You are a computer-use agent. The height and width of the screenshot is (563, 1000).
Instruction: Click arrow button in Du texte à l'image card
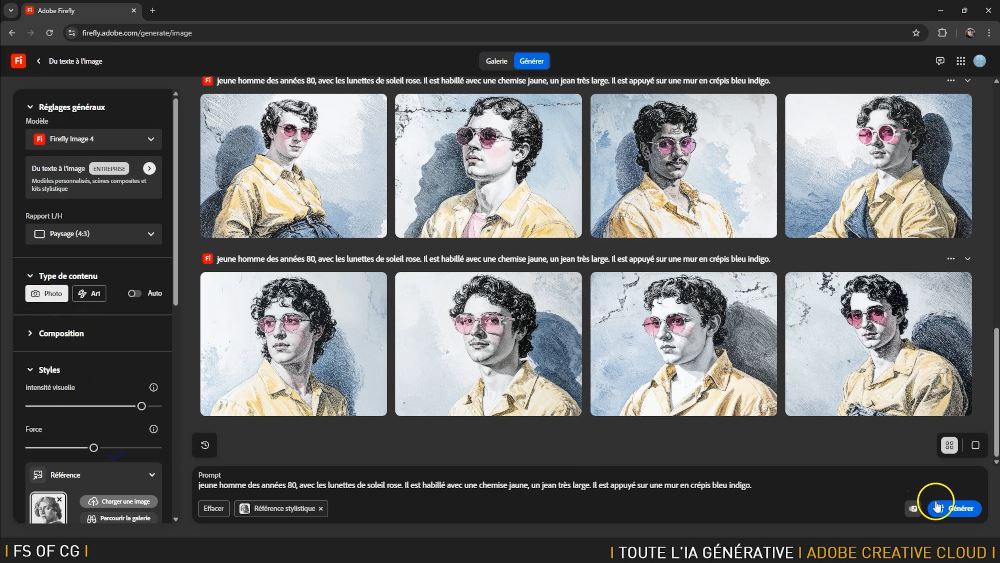(x=149, y=168)
